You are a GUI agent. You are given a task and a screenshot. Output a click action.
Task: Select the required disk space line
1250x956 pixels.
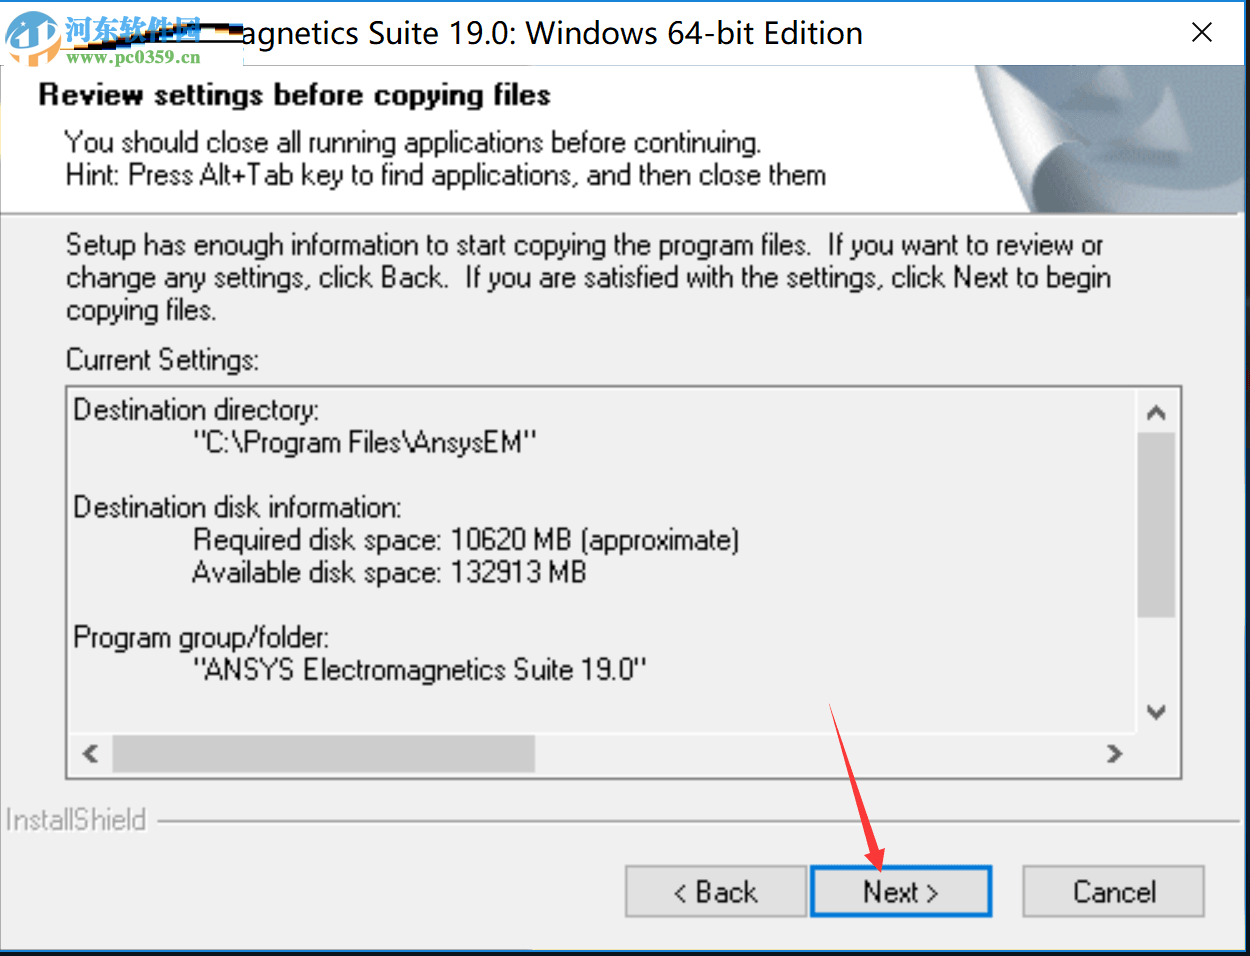click(464, 540)
